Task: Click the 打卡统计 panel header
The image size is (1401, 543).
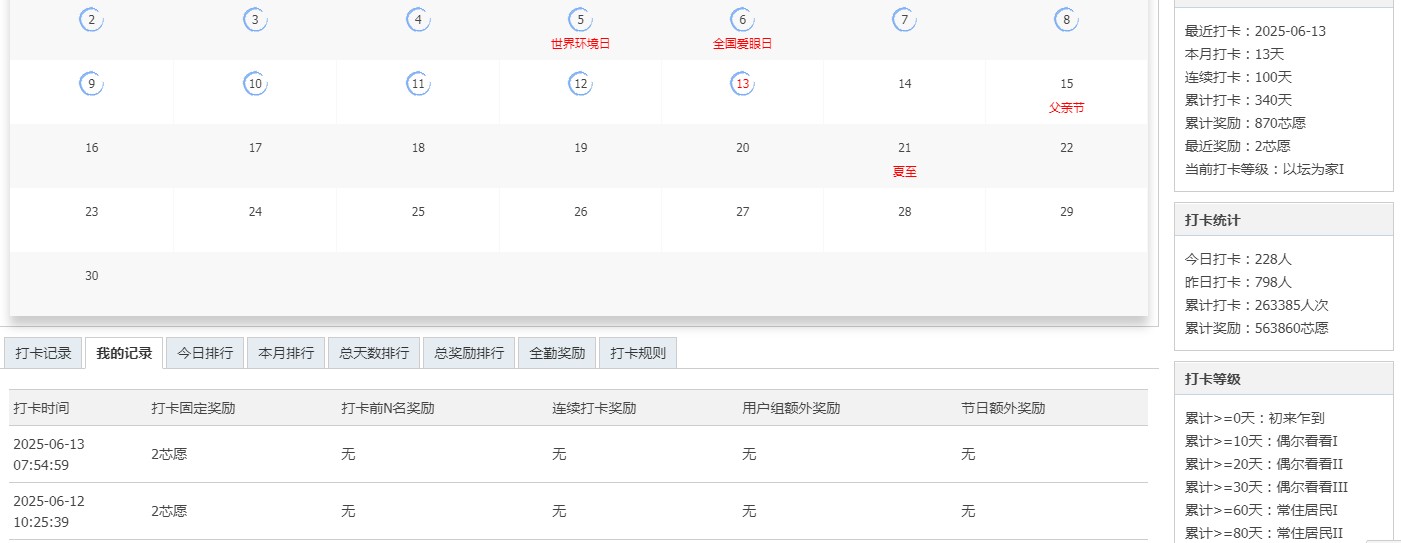Action: click(x=1283, y=219)
